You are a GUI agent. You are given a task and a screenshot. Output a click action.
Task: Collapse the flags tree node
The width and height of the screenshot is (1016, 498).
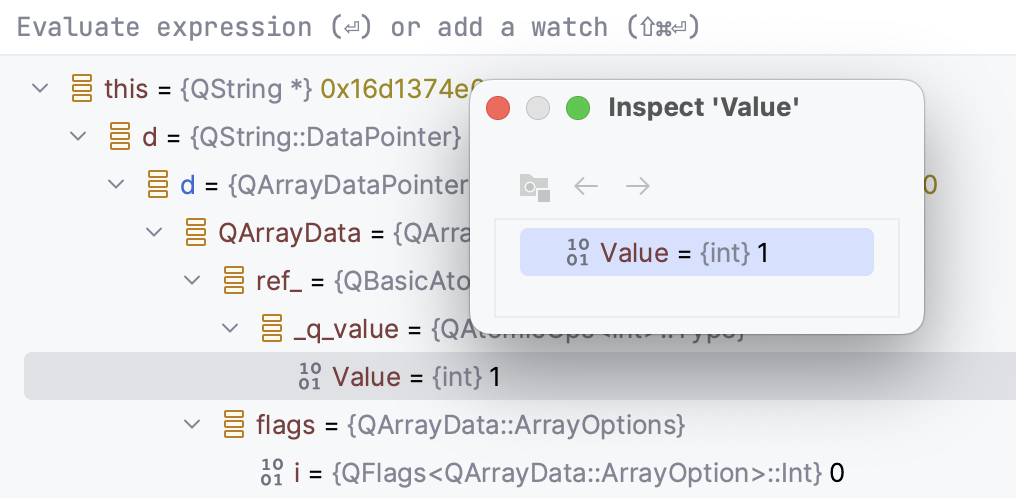click(192, 425)
